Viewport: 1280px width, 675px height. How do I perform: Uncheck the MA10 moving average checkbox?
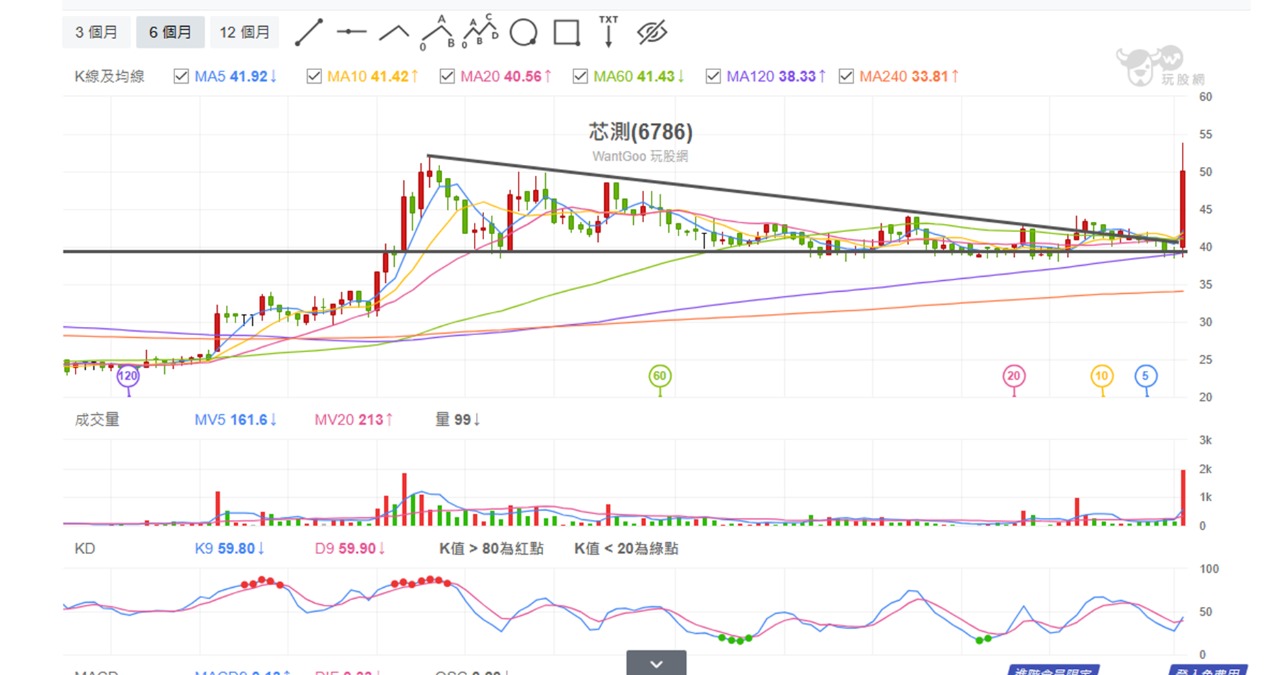click(314, 76)
